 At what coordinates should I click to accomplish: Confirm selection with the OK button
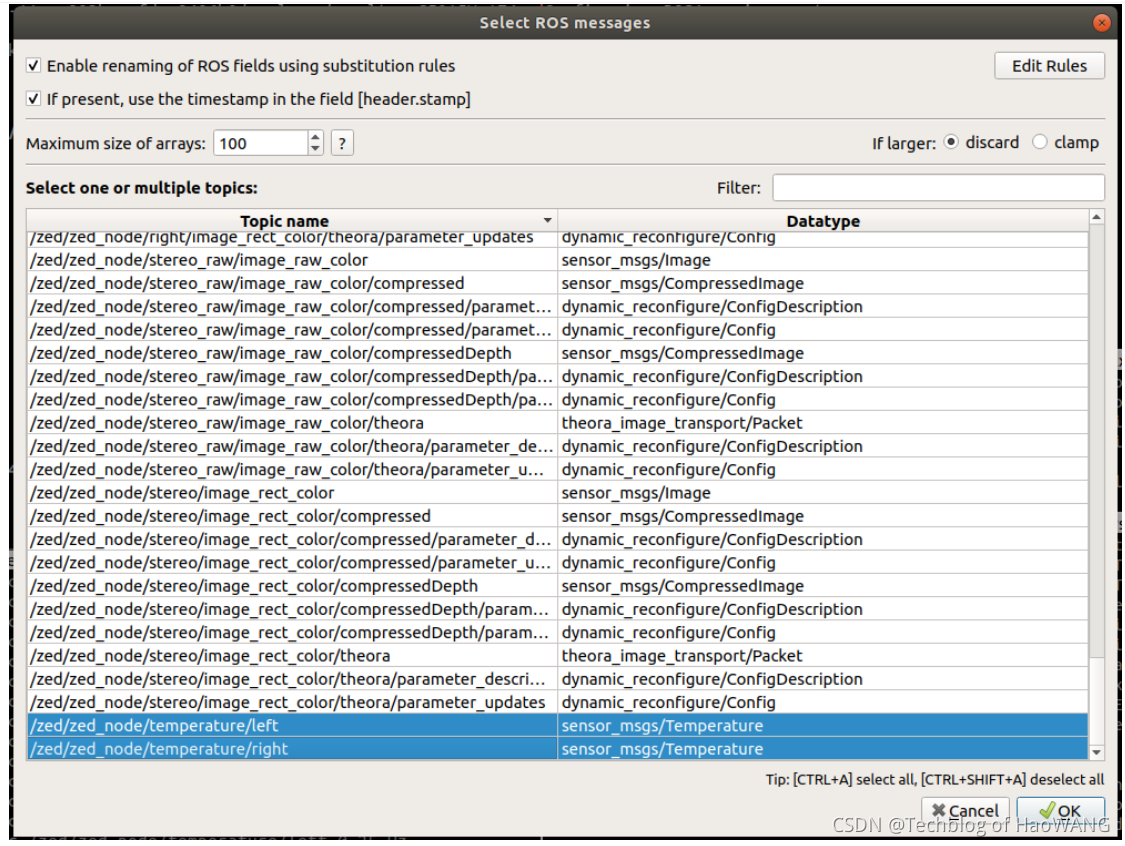(x=1060, y=811)
